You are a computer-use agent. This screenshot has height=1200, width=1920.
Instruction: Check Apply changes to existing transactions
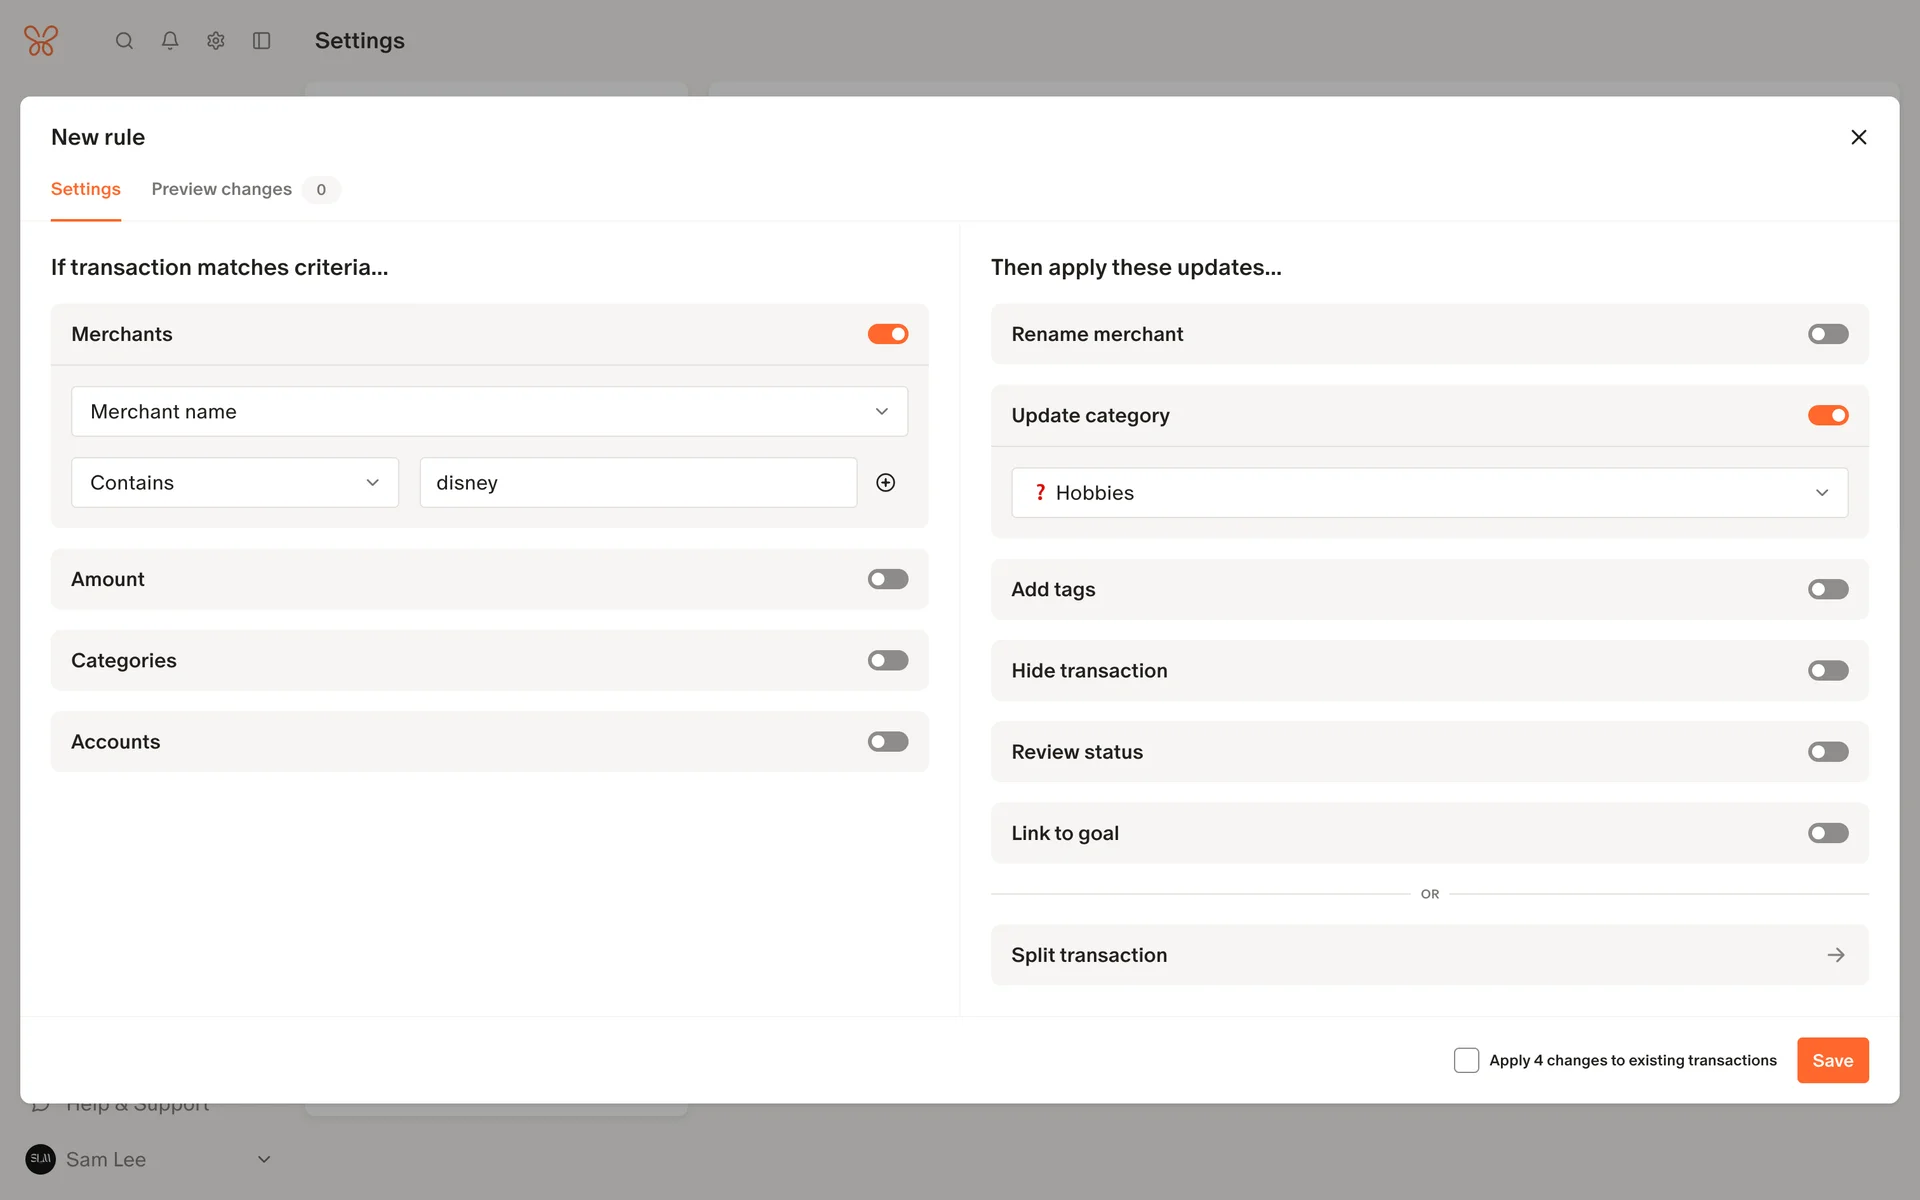point(1466,1060)
